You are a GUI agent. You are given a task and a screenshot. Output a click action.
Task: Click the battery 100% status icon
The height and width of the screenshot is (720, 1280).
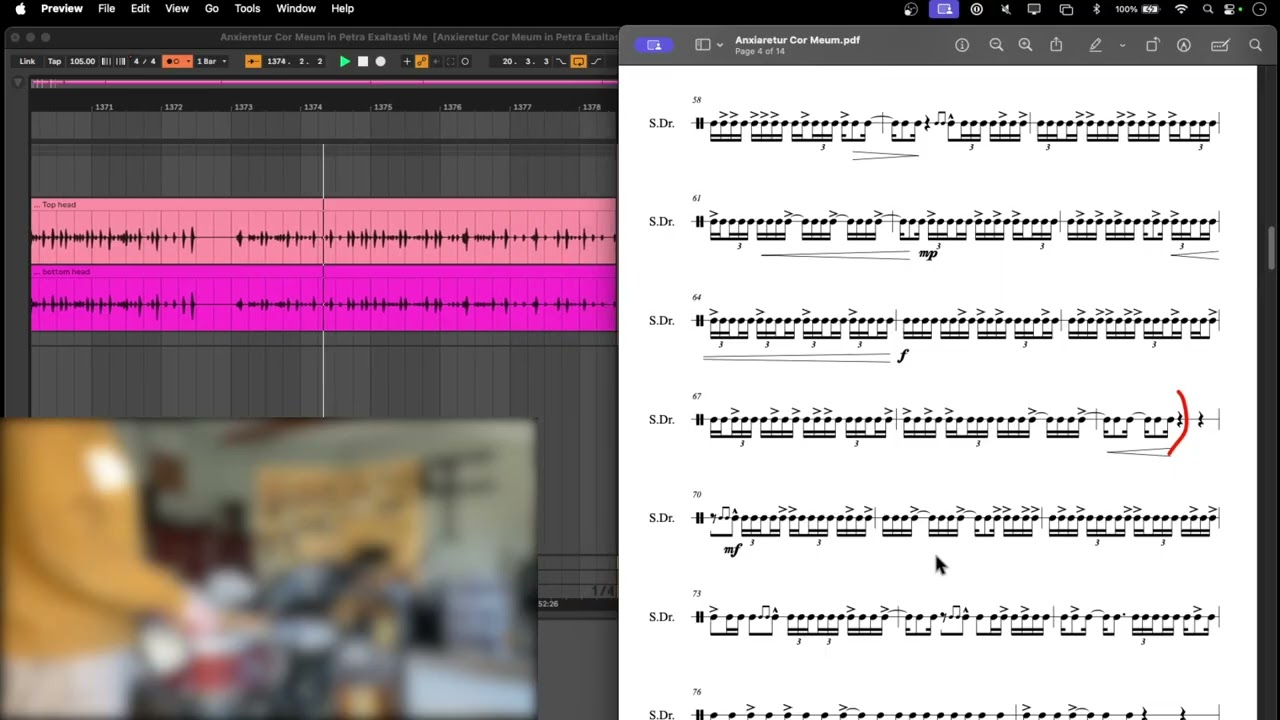pyautogui.click(x=1138, y=9)
